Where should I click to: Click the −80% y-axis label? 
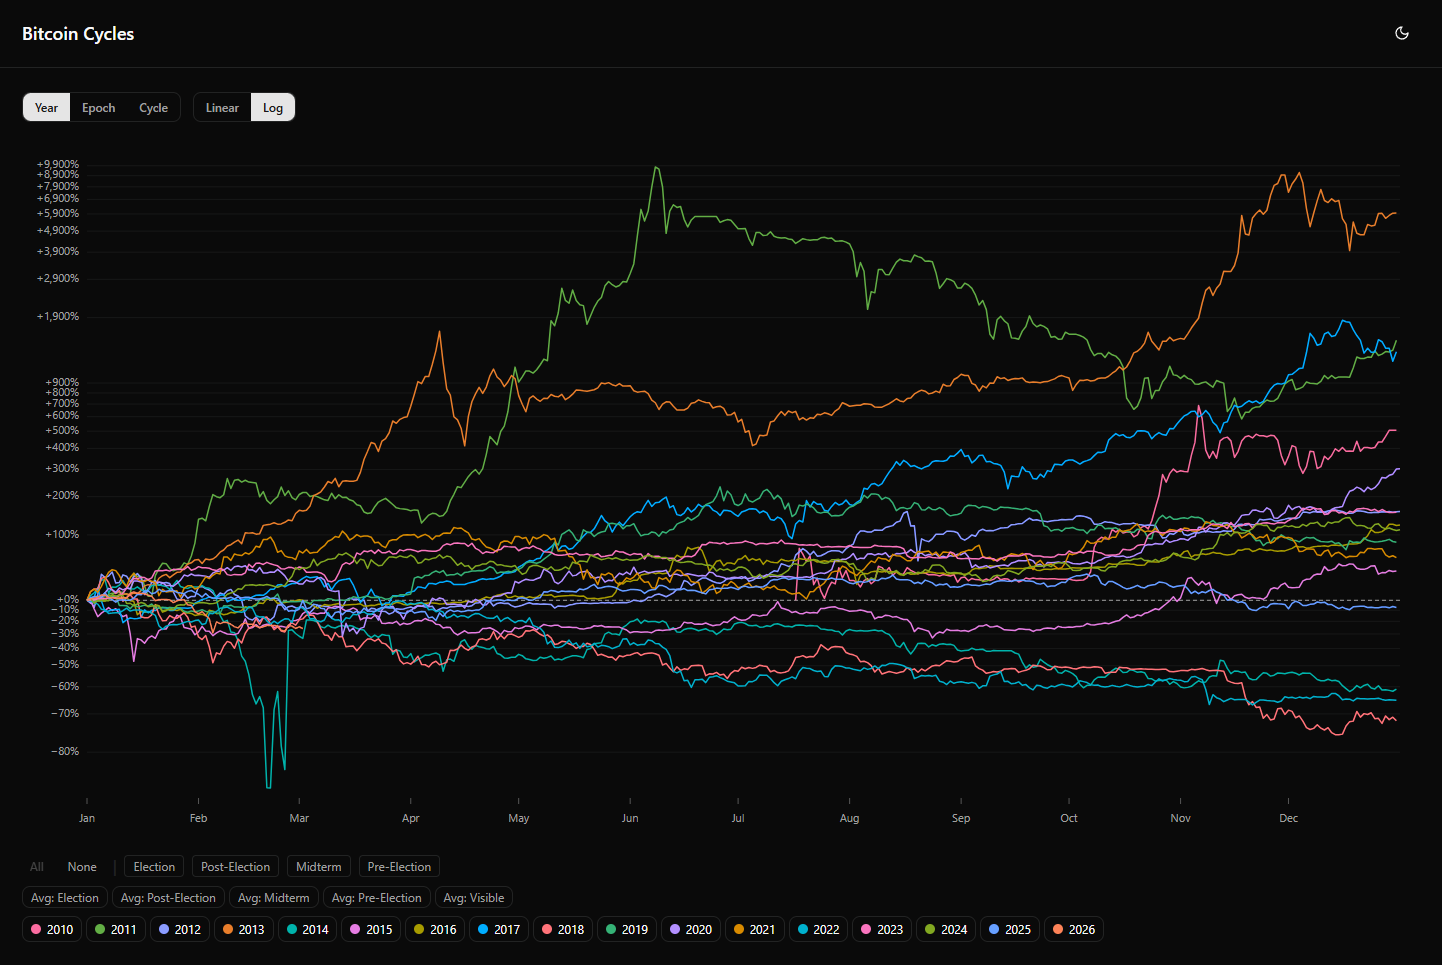[65, 751]
